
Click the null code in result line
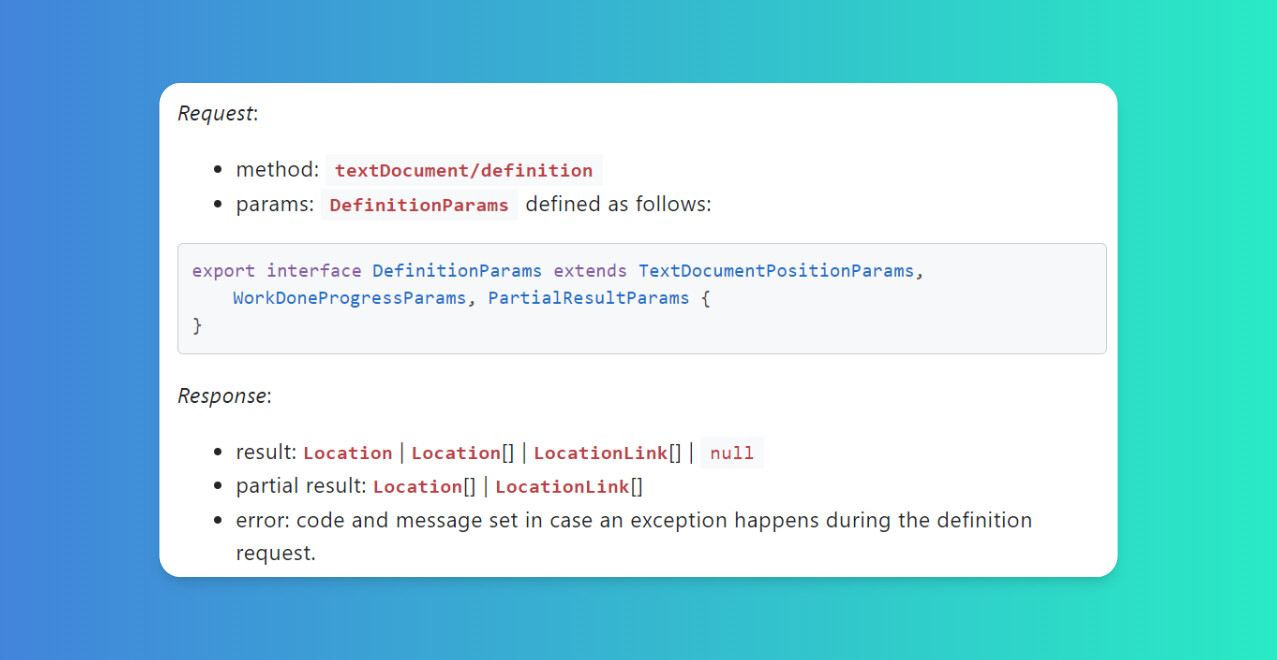[x=732, y=453]
